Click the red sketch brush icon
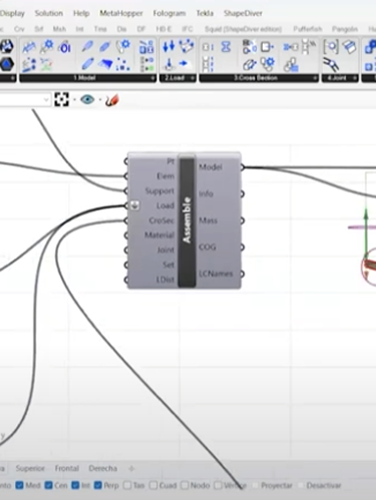Screen dimensions: 376x500 coord(112,99)
